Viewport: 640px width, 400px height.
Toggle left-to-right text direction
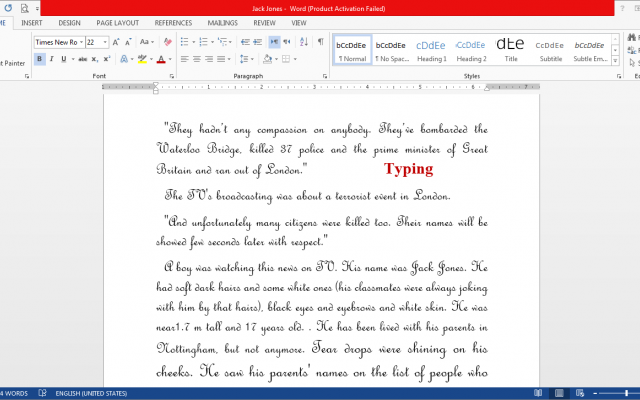pyautogui.click(x=274, y=42)
